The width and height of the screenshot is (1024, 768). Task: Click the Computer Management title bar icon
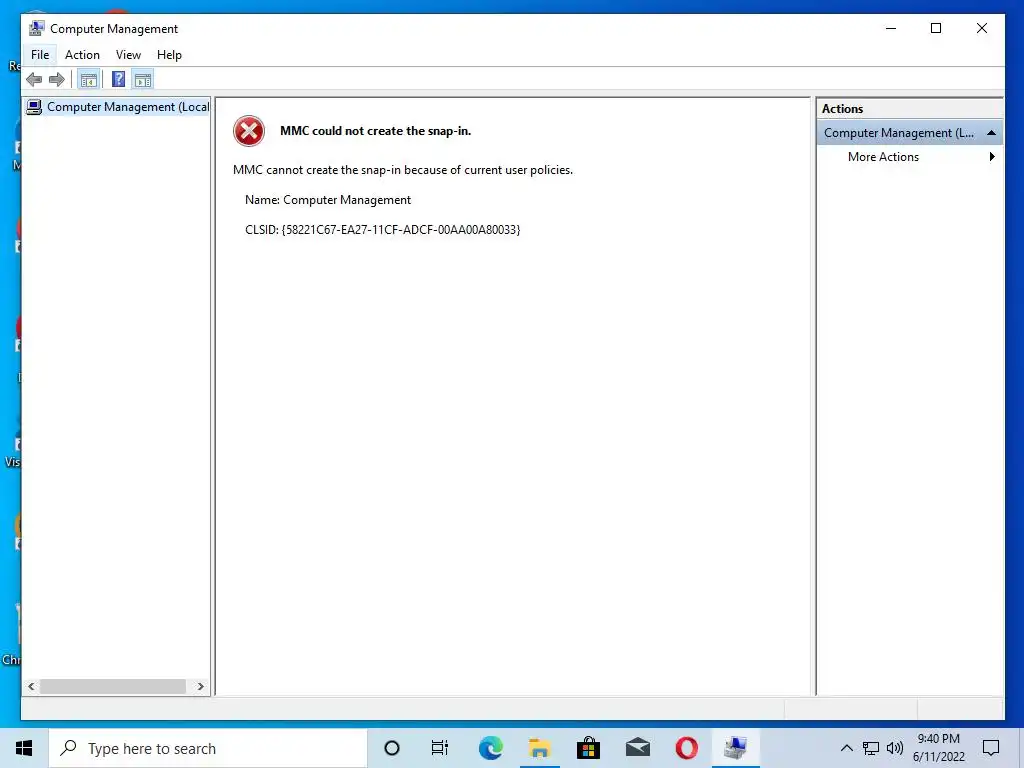coord(37,28)
